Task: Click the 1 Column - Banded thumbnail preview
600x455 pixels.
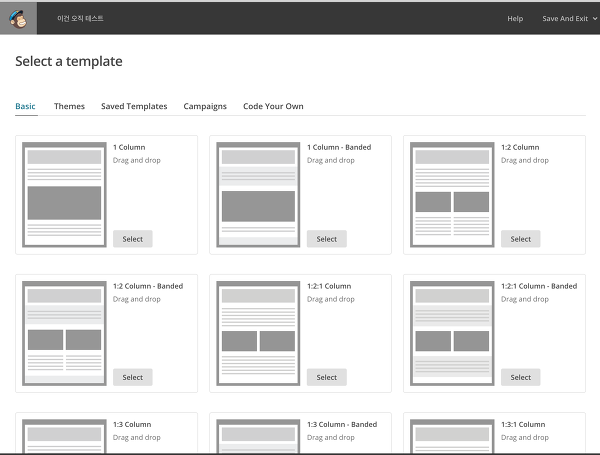Action: click(x=258, y=194)
